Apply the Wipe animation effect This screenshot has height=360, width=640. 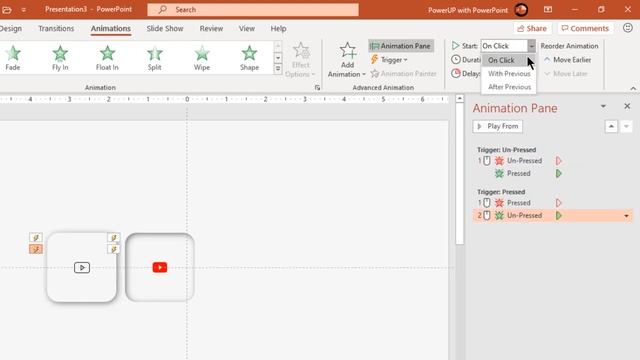(x=202, y=58)
